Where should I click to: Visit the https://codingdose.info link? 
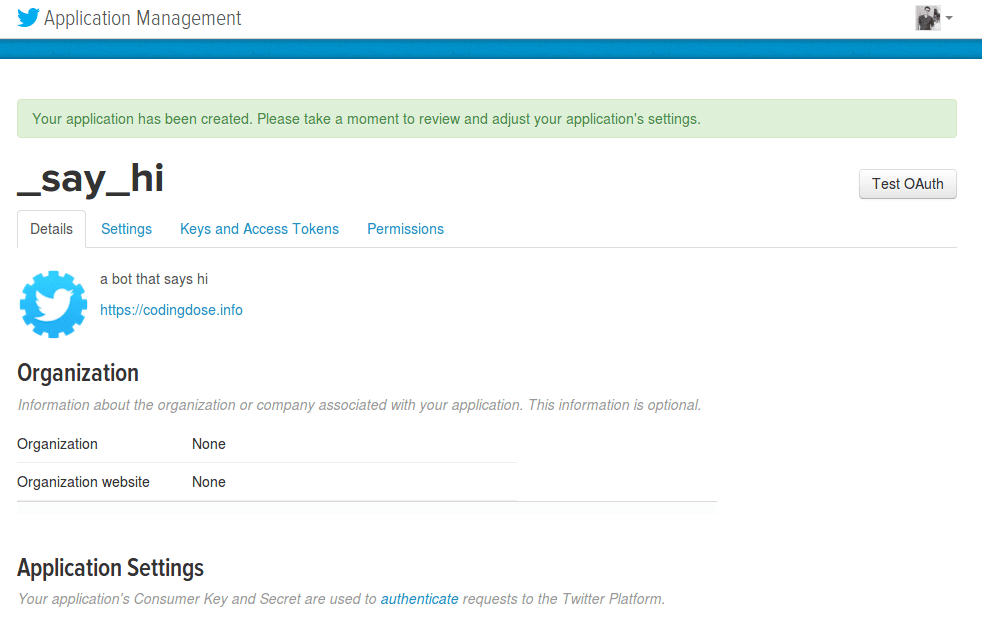tap(171, 310)
